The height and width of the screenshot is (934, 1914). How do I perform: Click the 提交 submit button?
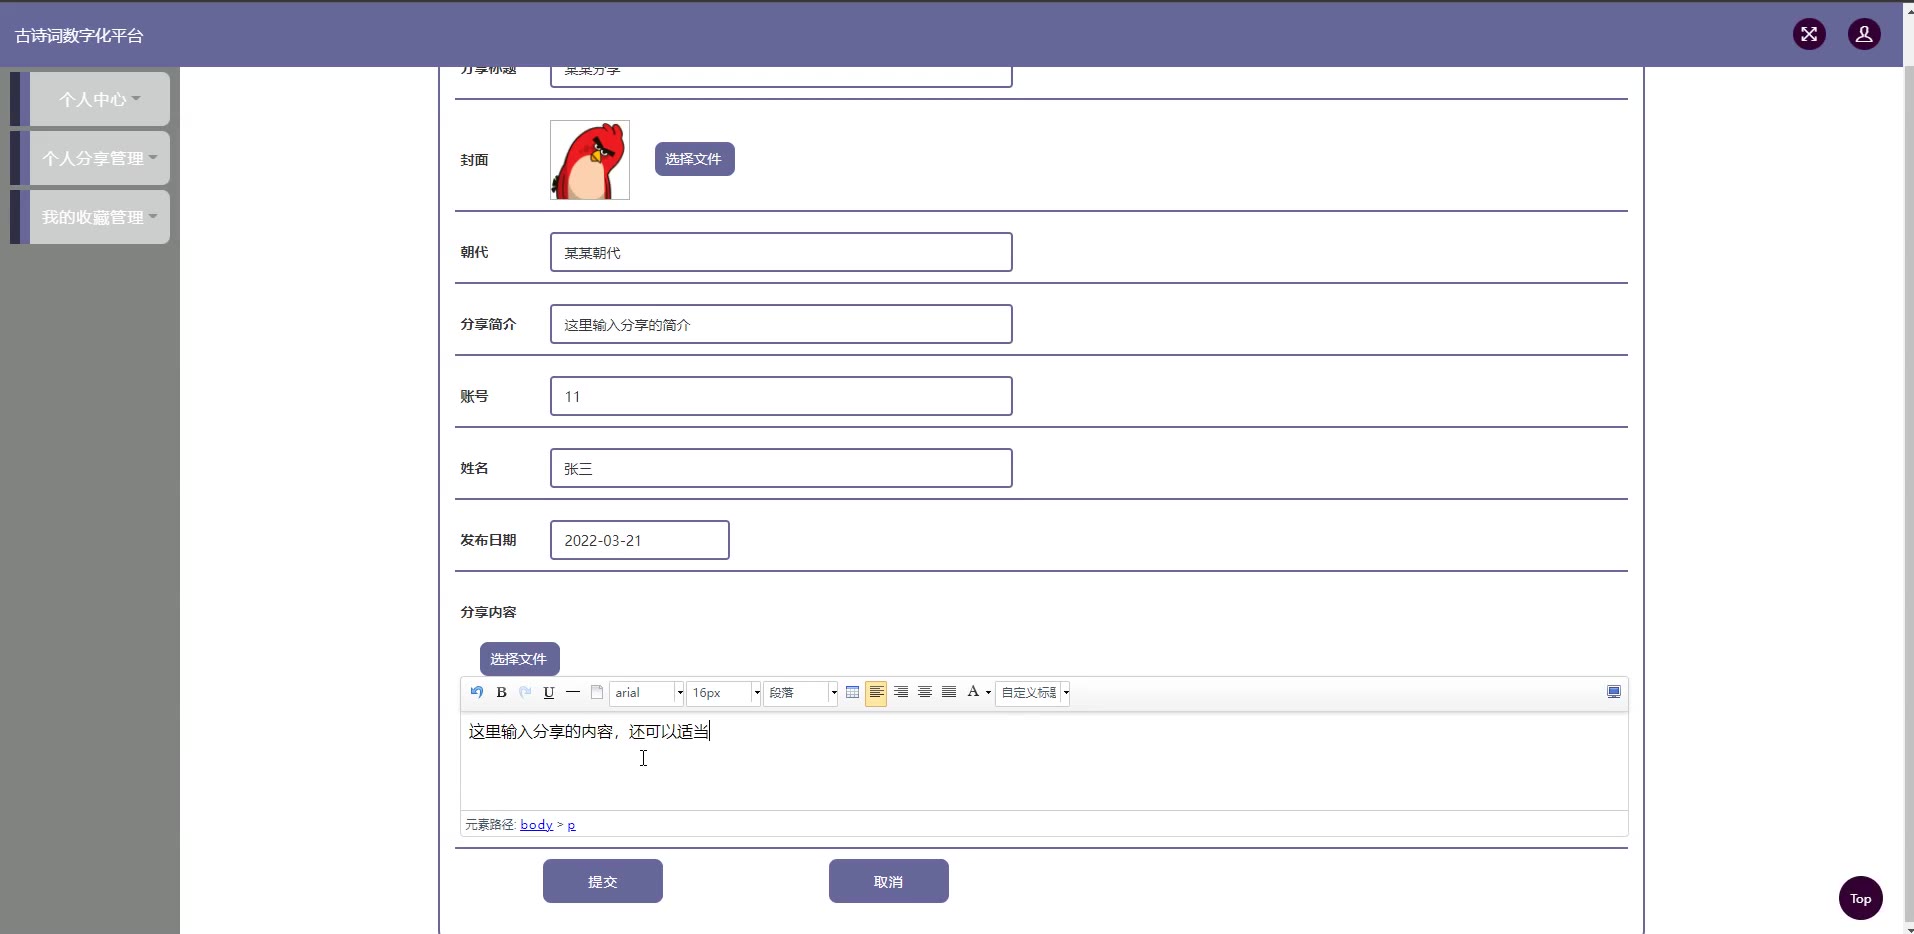[x=602, y=881]
